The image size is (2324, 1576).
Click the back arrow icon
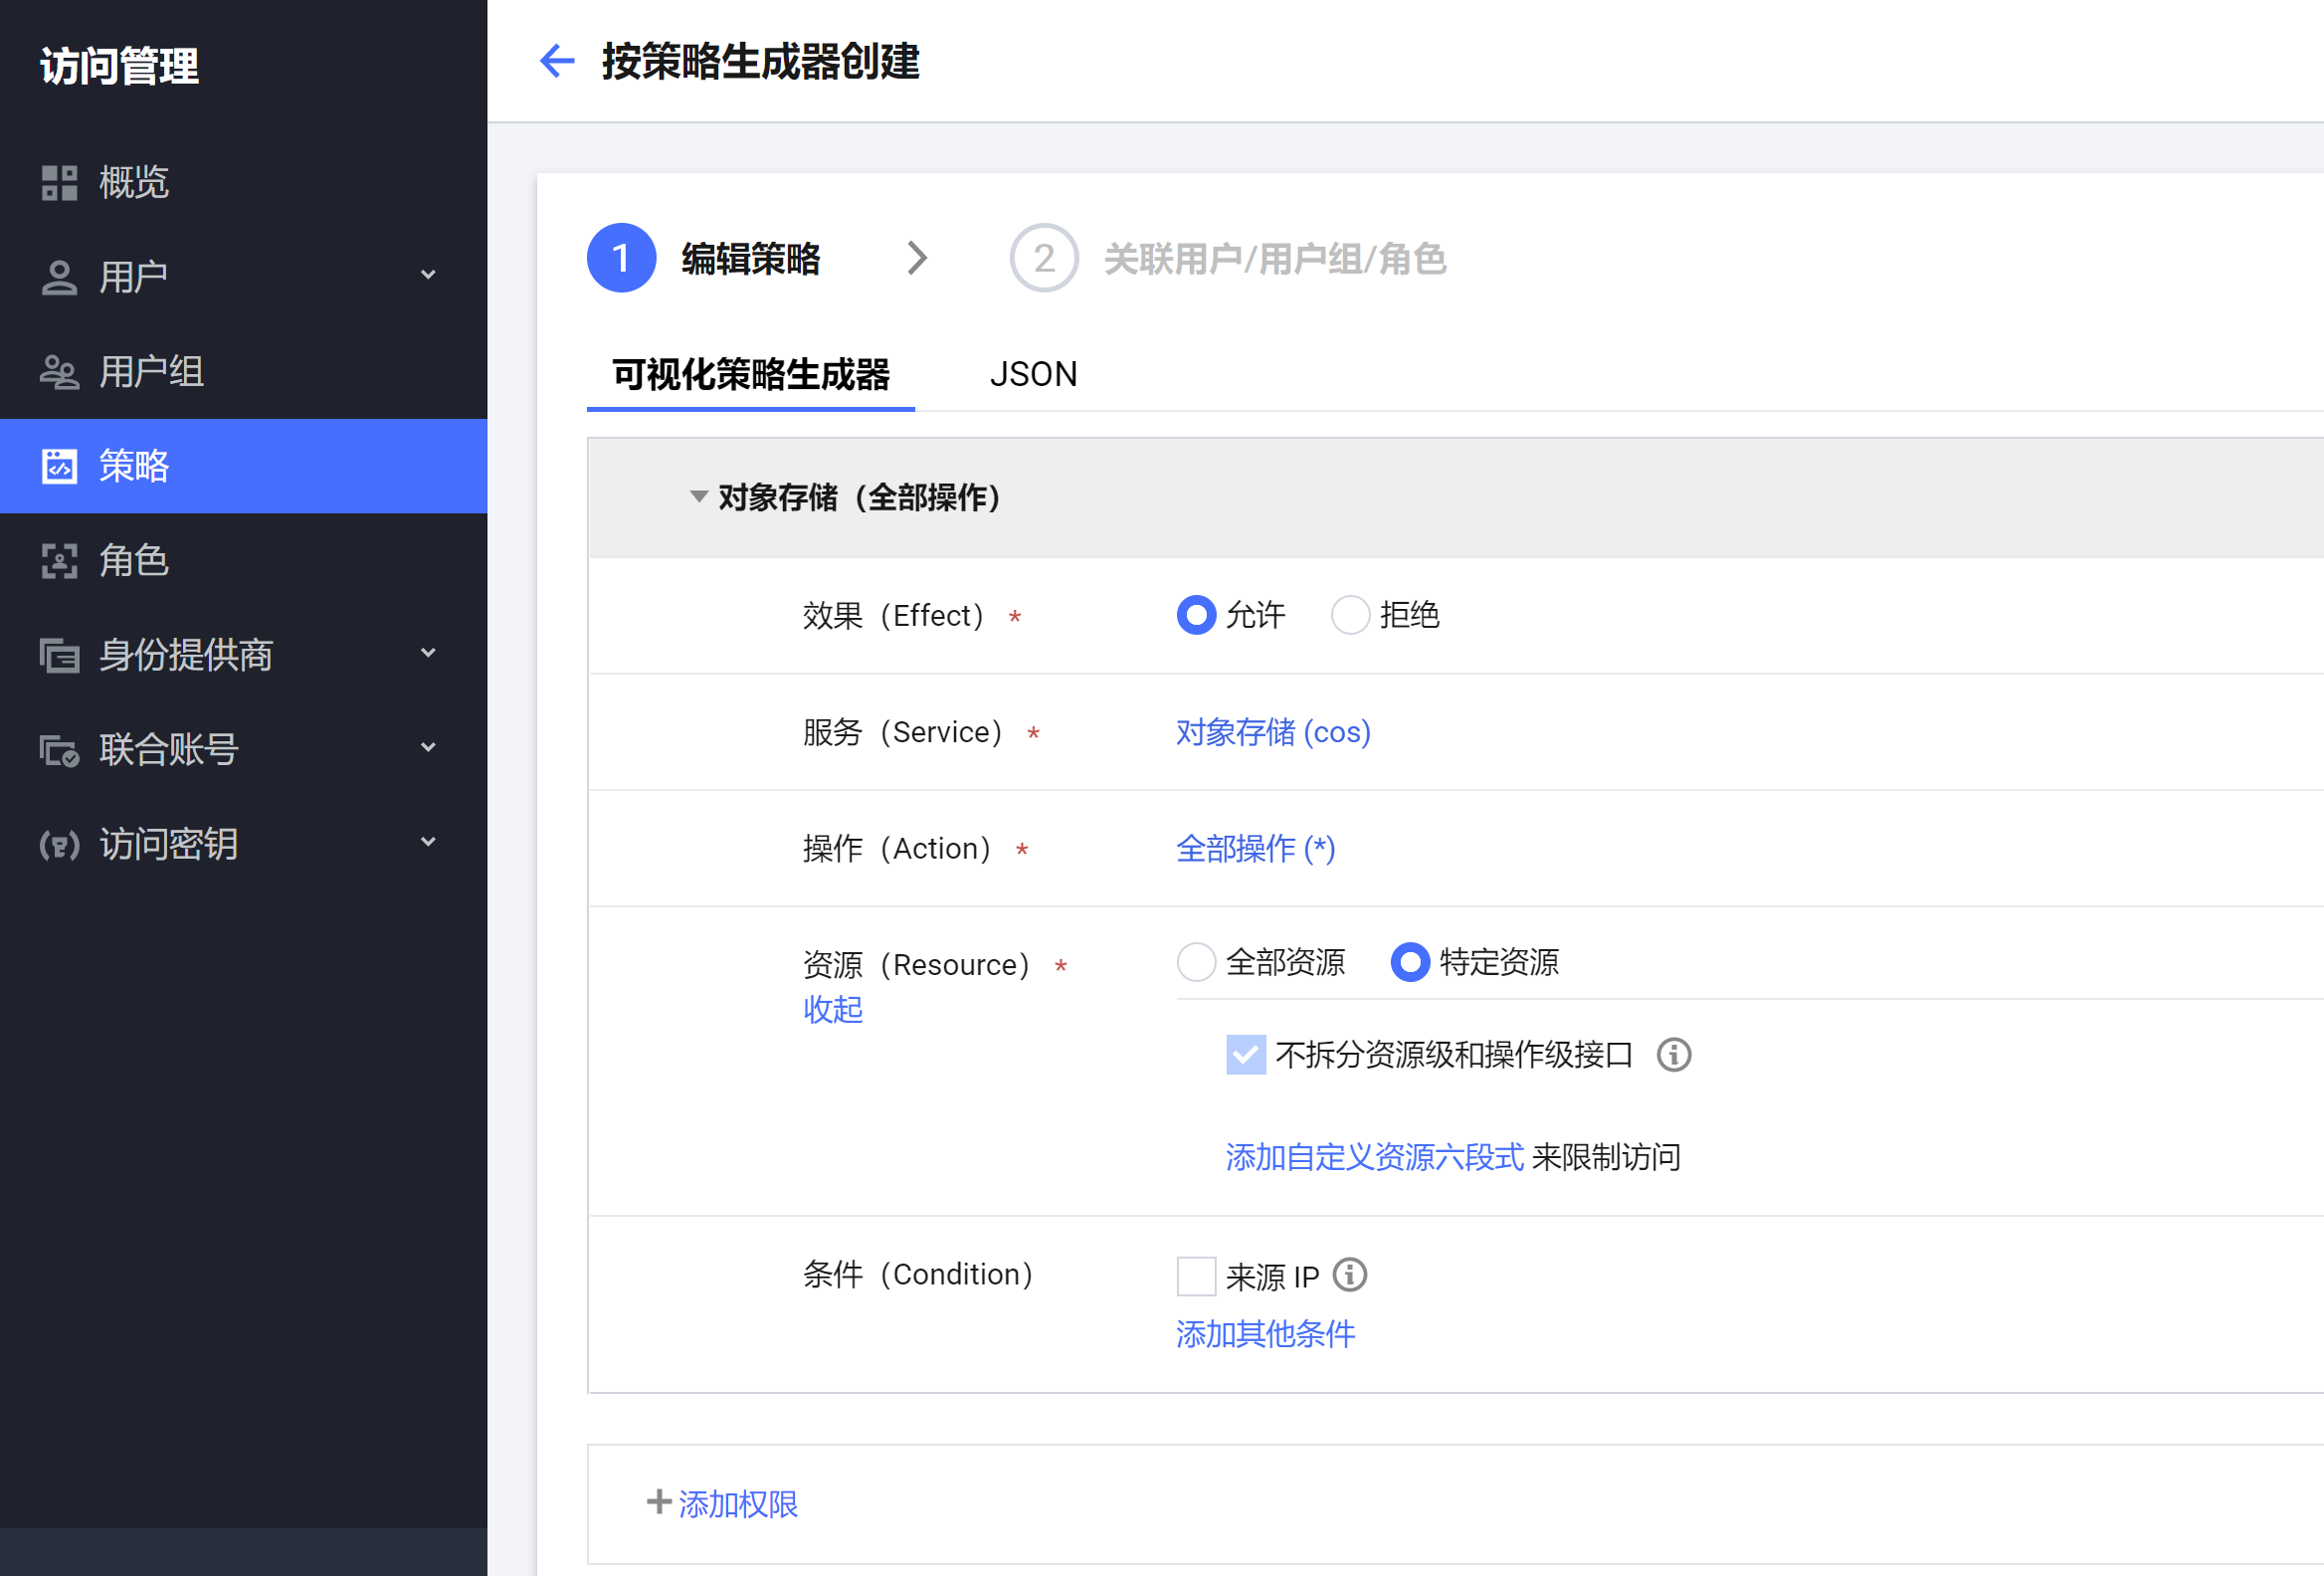click(556, 62)
